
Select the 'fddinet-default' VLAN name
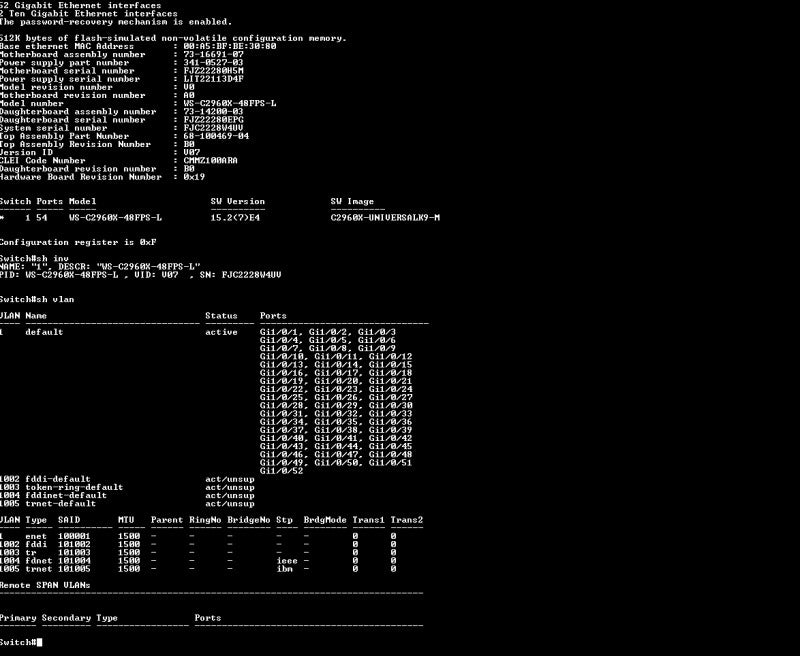[x=66, y=495]
